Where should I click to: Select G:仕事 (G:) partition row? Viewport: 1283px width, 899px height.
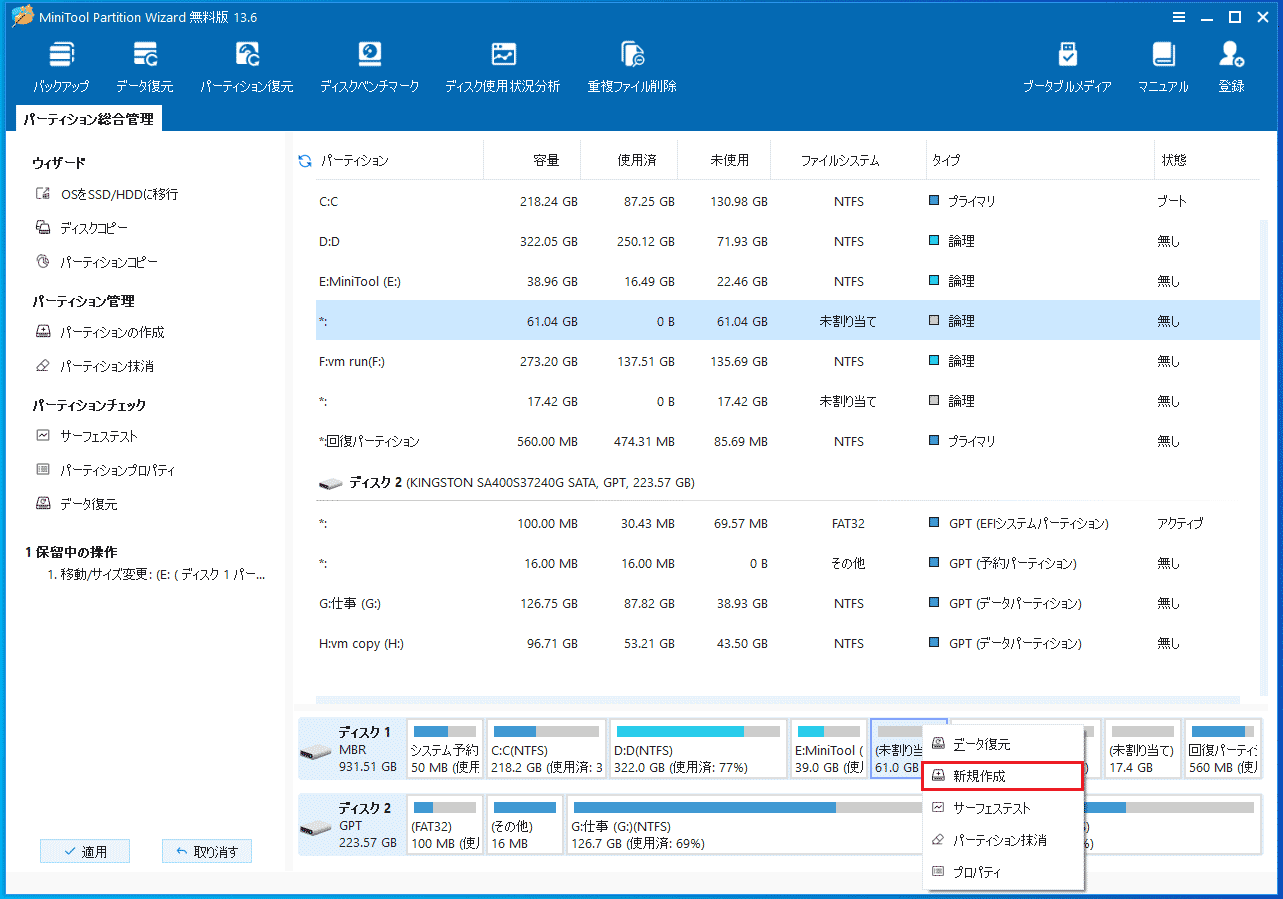(x=787, y=603)
